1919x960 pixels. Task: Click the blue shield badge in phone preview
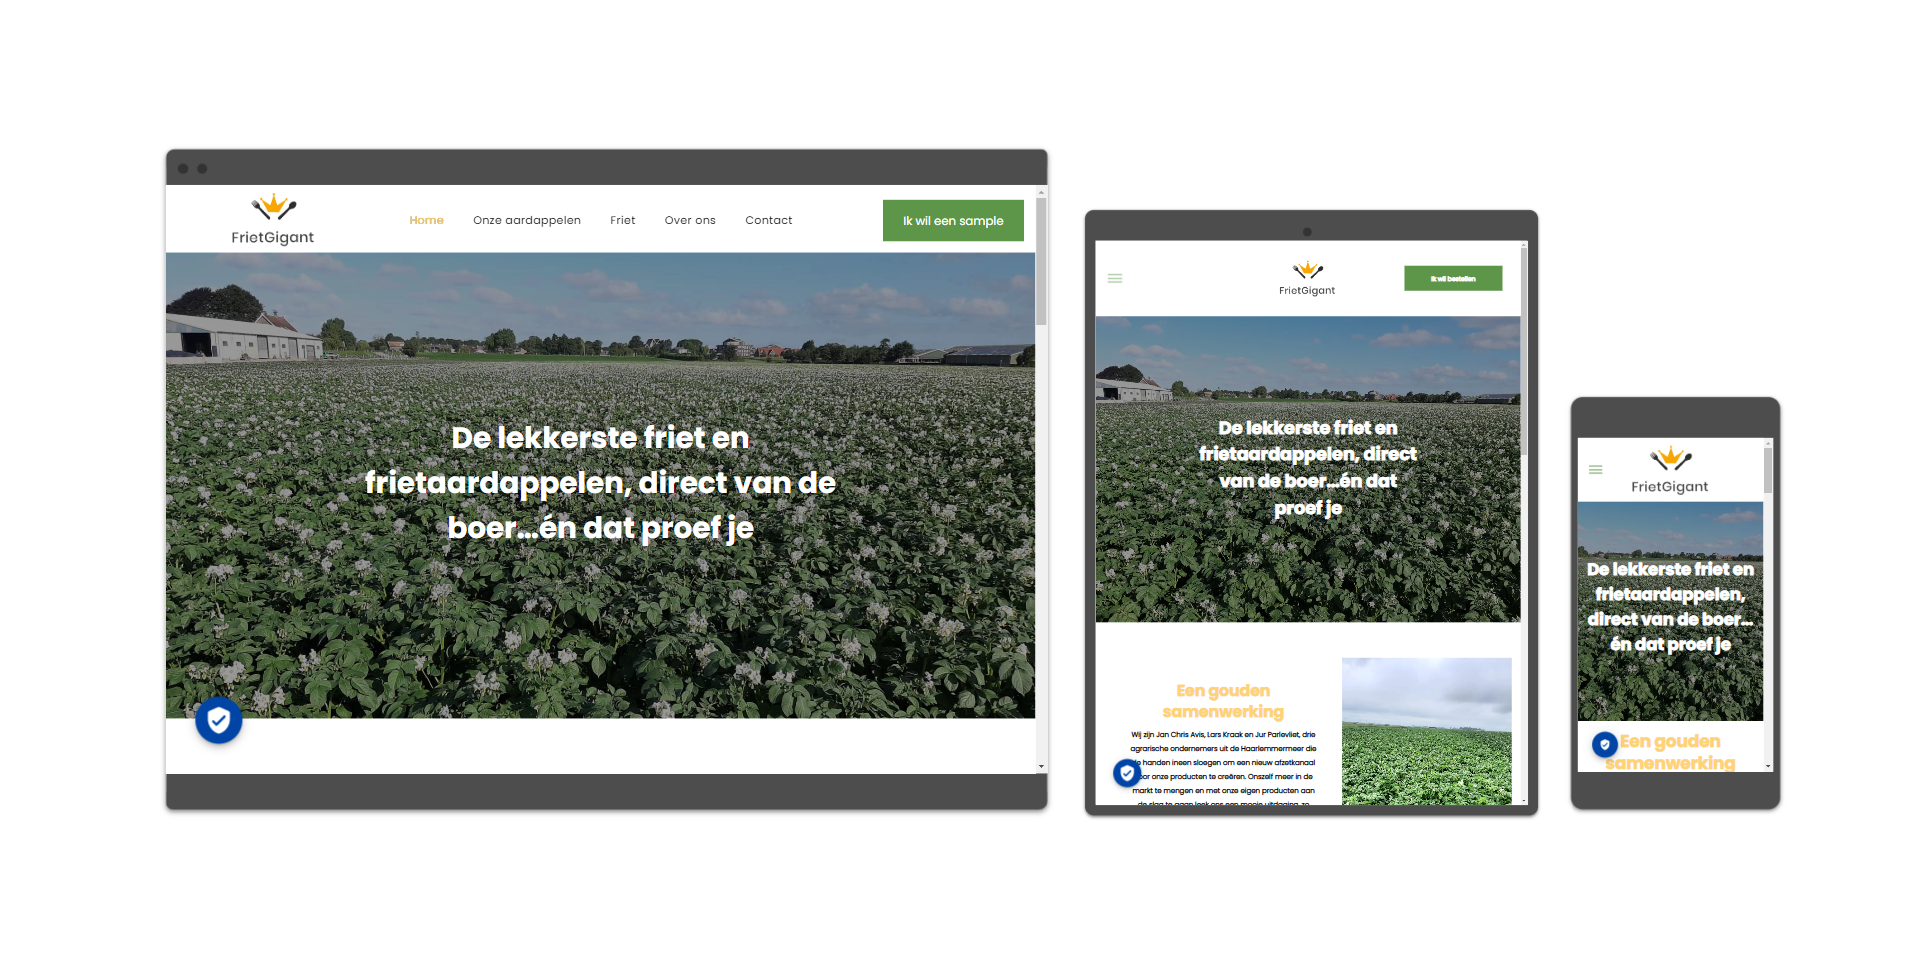click(1605, 744)
